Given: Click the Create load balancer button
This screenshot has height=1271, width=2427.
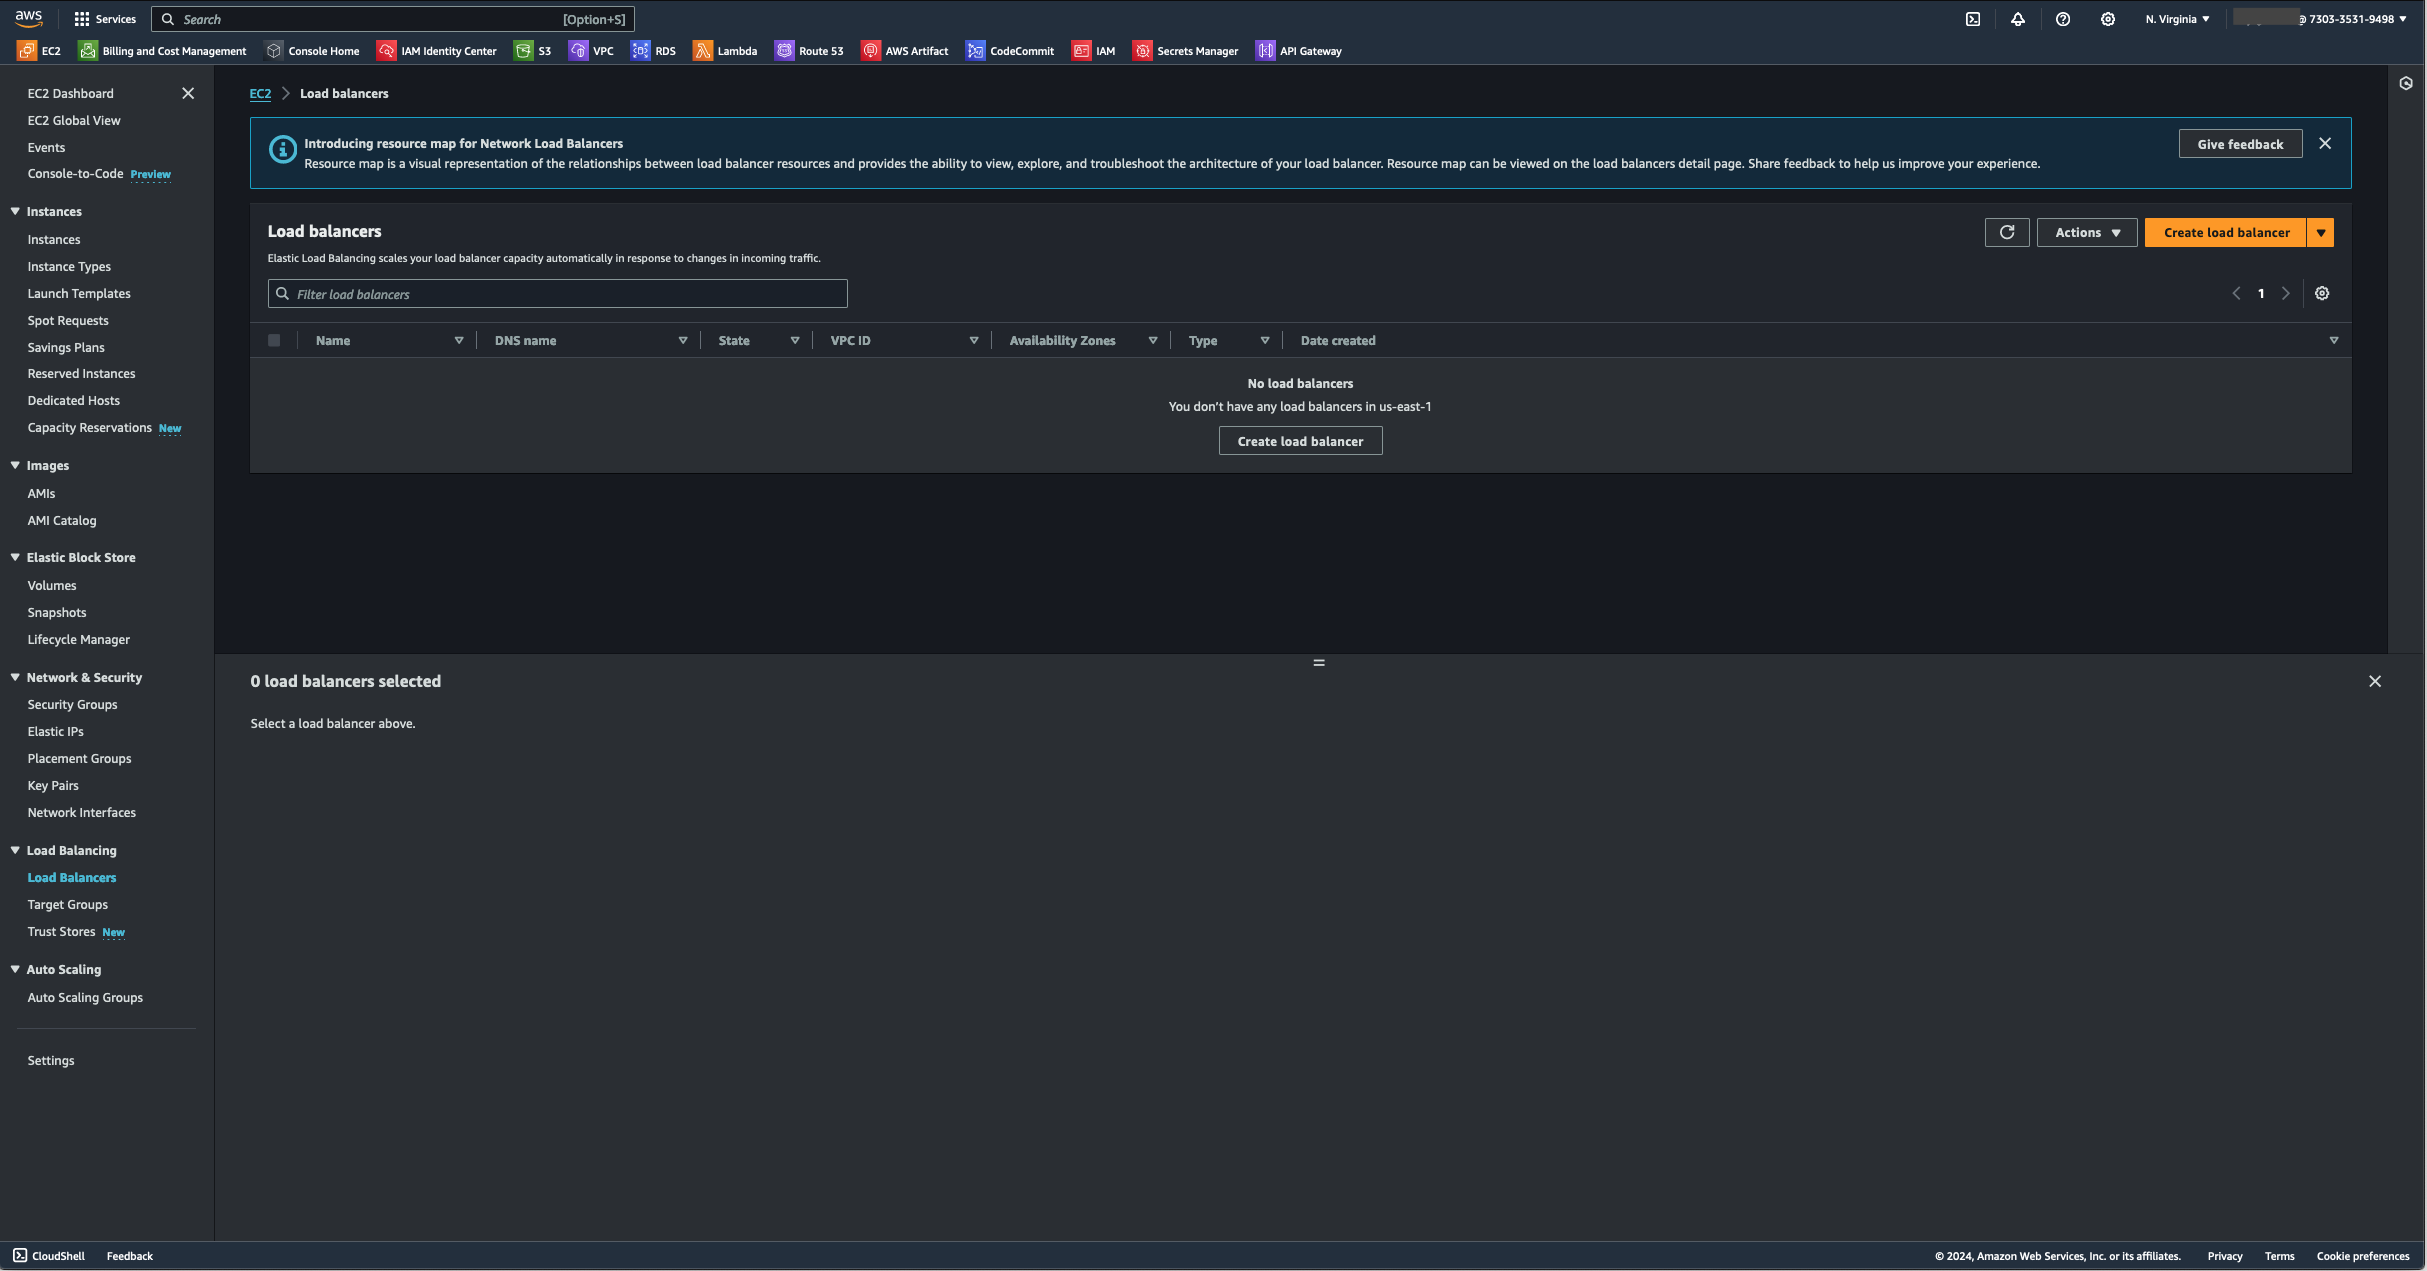Looking at the screenshot, I should coord(2226,231).
